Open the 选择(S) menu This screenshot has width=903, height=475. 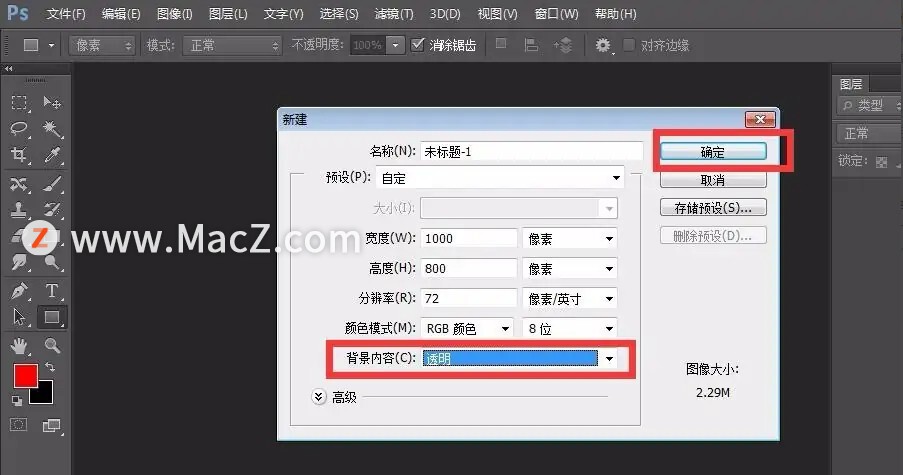(339, 14)
